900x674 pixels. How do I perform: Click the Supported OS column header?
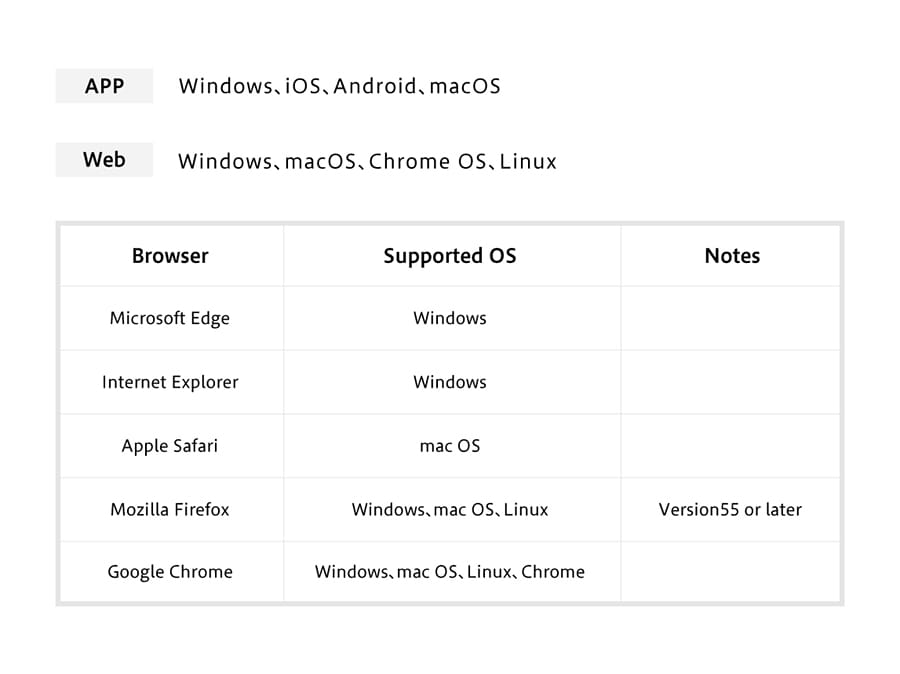(x=450, y=256)
